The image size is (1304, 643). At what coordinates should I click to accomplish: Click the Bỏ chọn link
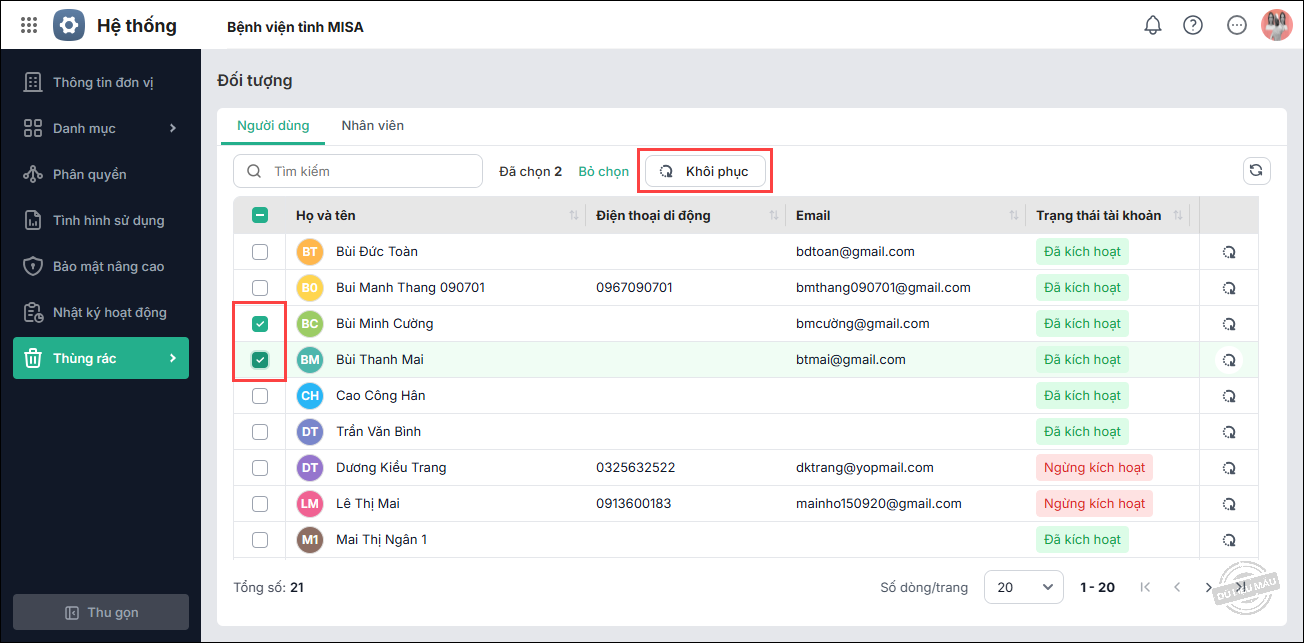603,171
